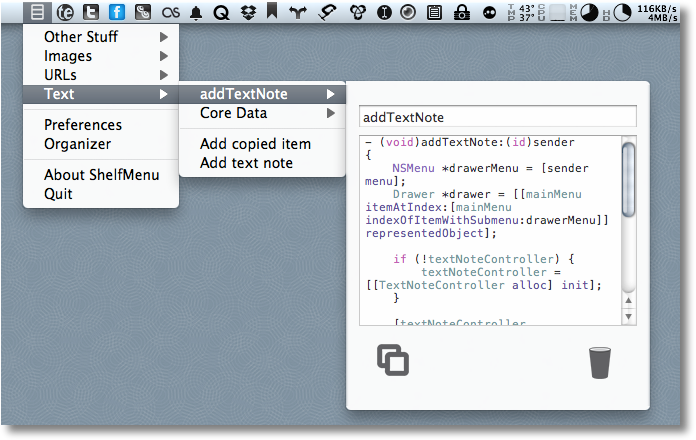Open the Twitter bird menu bar icon

point(91,12)
